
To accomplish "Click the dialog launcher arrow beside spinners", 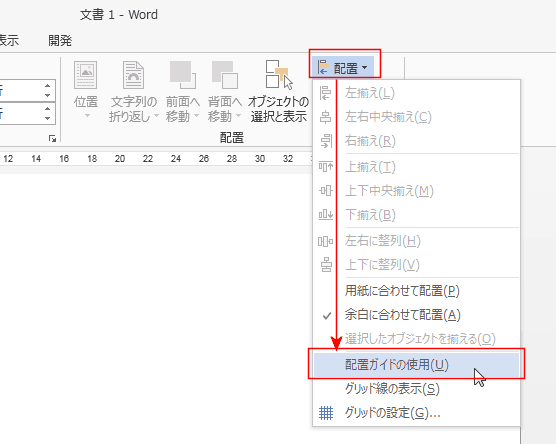I will (x=52, y=139).
